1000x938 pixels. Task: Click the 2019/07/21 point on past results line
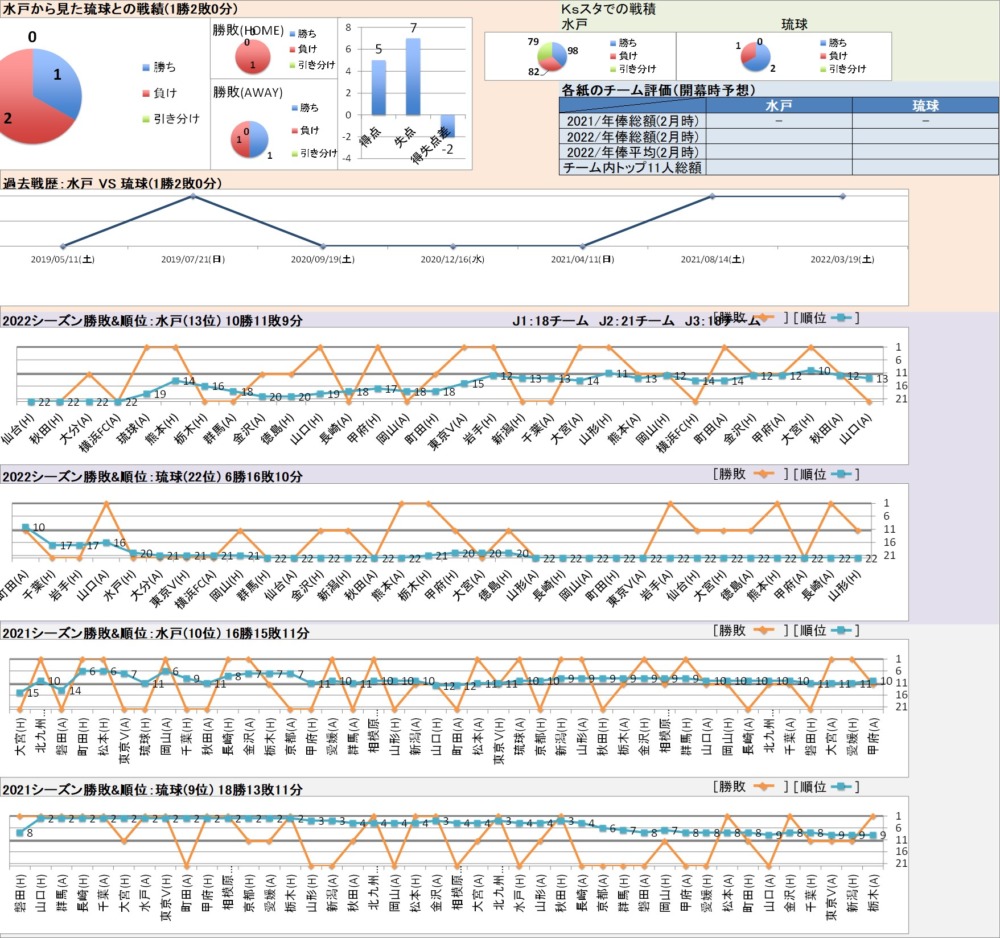193,196
